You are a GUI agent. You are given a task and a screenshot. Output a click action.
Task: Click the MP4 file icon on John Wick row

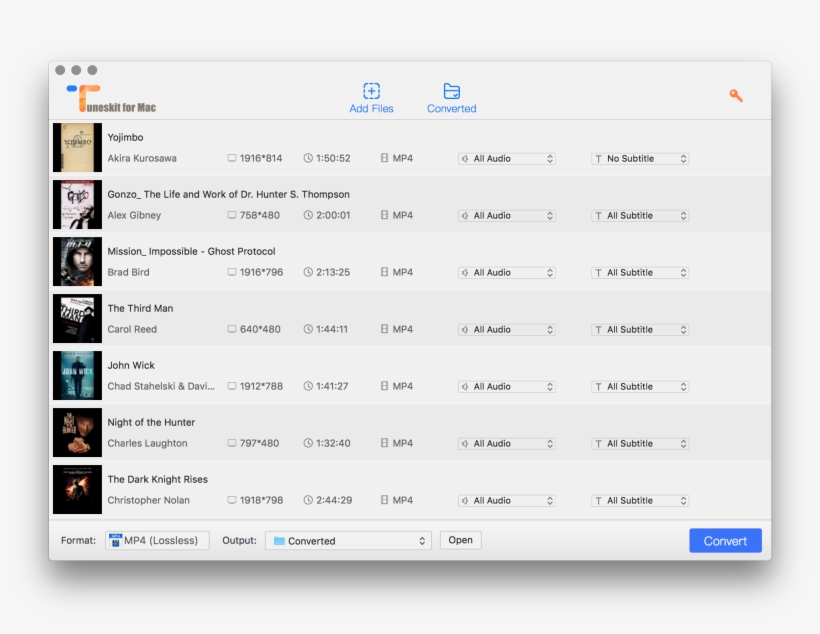click(x=383, y=386)
